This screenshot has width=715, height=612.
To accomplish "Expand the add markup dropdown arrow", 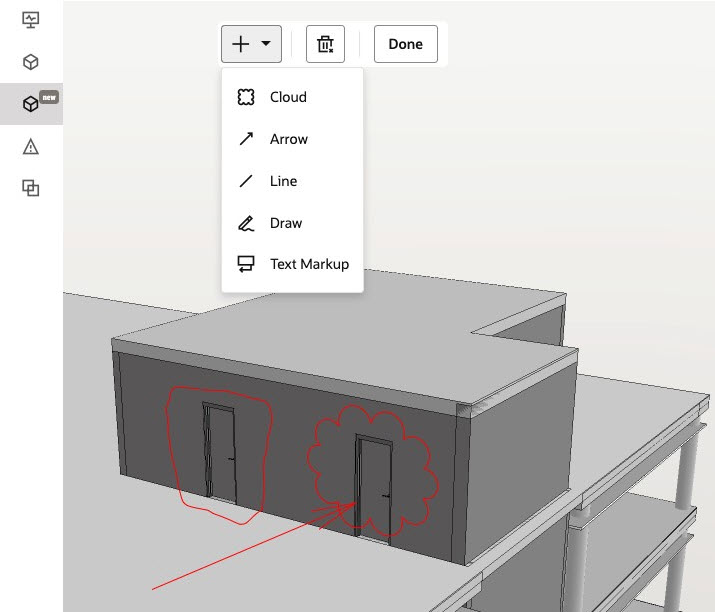I will (266, 44).
